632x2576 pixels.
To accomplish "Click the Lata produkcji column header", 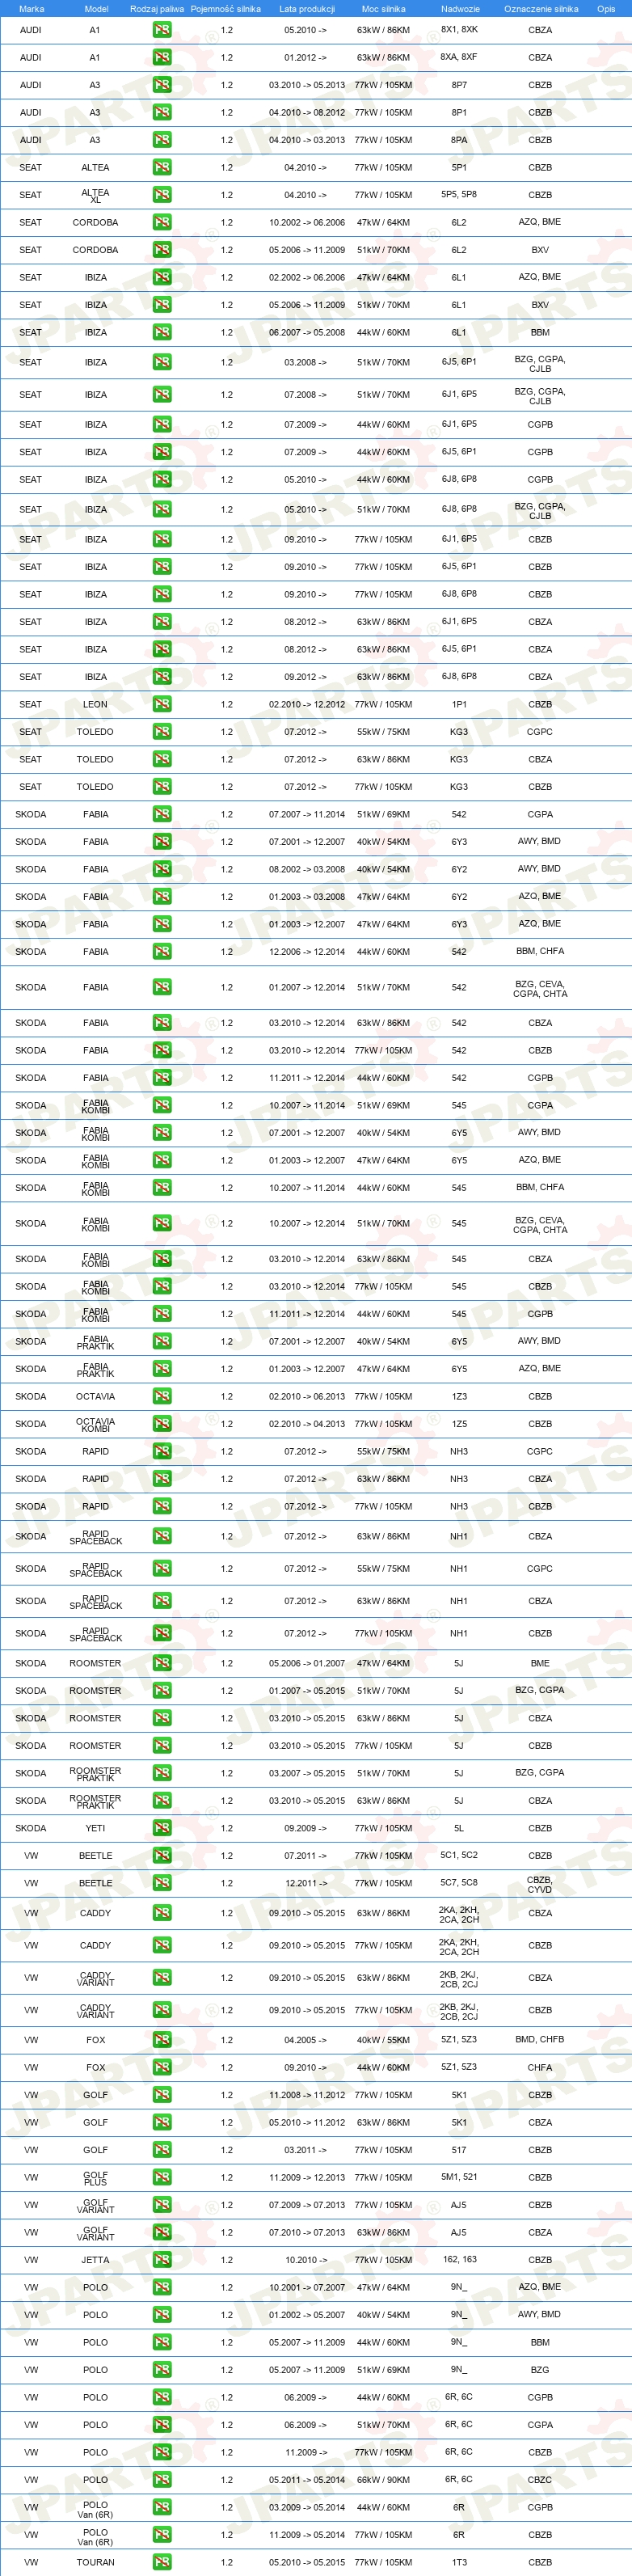I will tap(307, 9).
